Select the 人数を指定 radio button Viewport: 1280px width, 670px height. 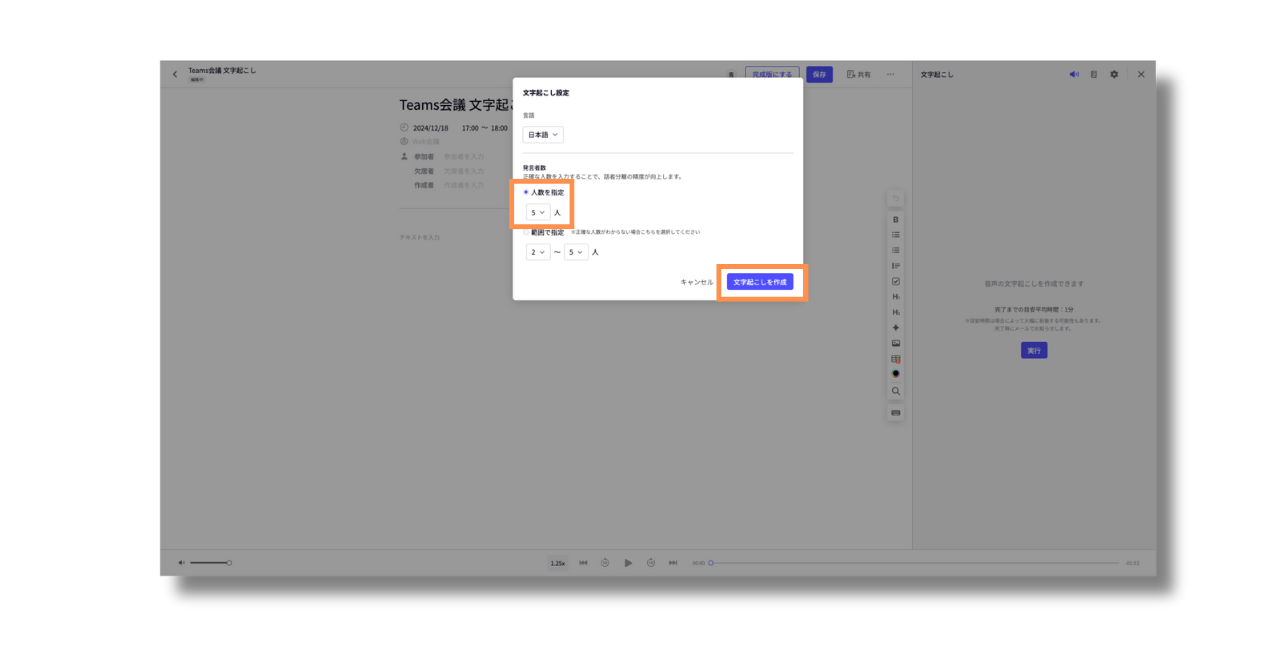(x=526, y=192)
